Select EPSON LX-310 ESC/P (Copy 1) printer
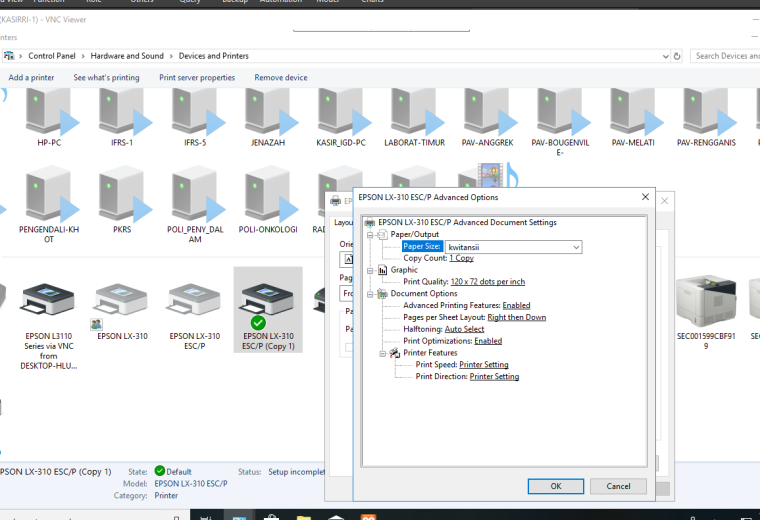The width and height of the screenshot is (760, 520). point(268,309)
